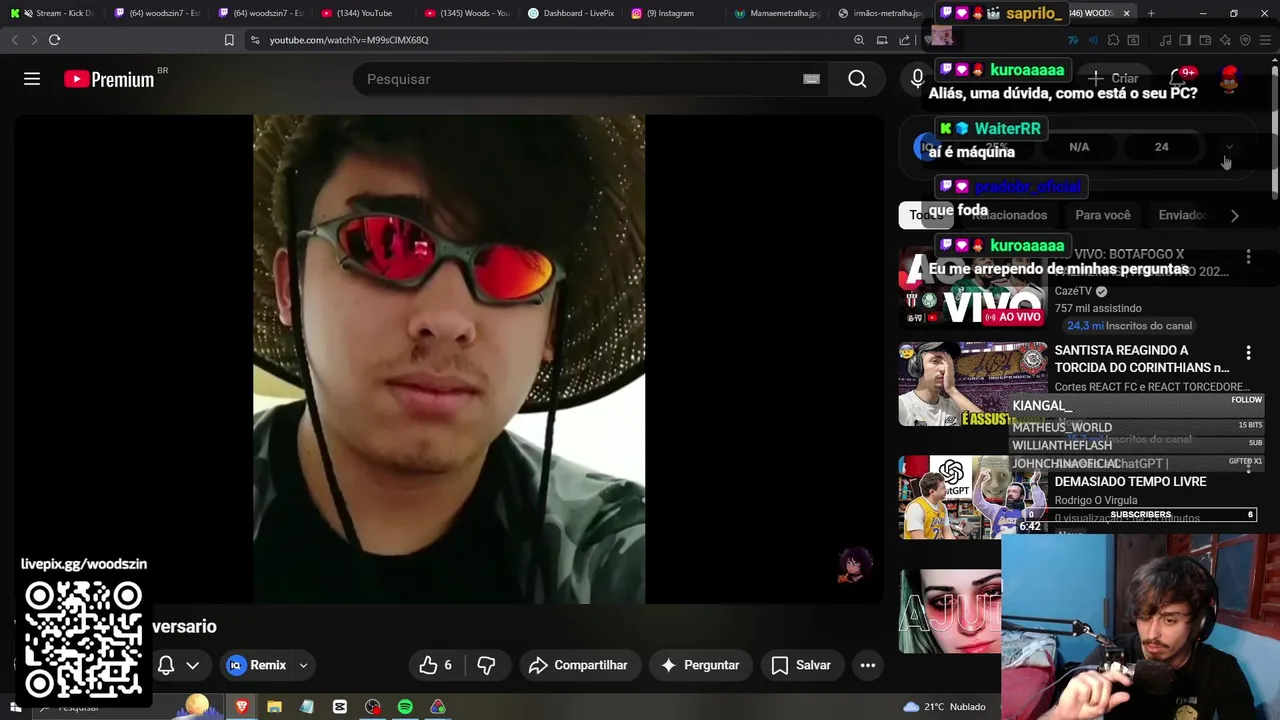Open CazéTV channel link
The height and width of the screenshot is (720, 1280).
[x=1073, y=291]
